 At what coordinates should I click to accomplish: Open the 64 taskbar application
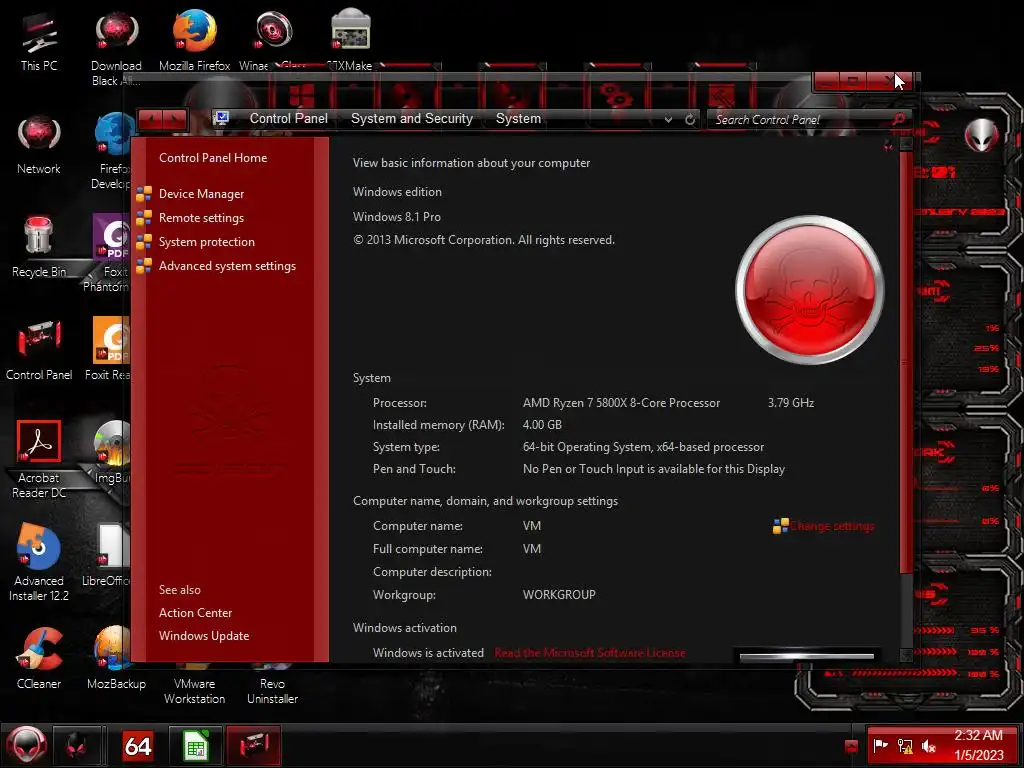point(138,745)
